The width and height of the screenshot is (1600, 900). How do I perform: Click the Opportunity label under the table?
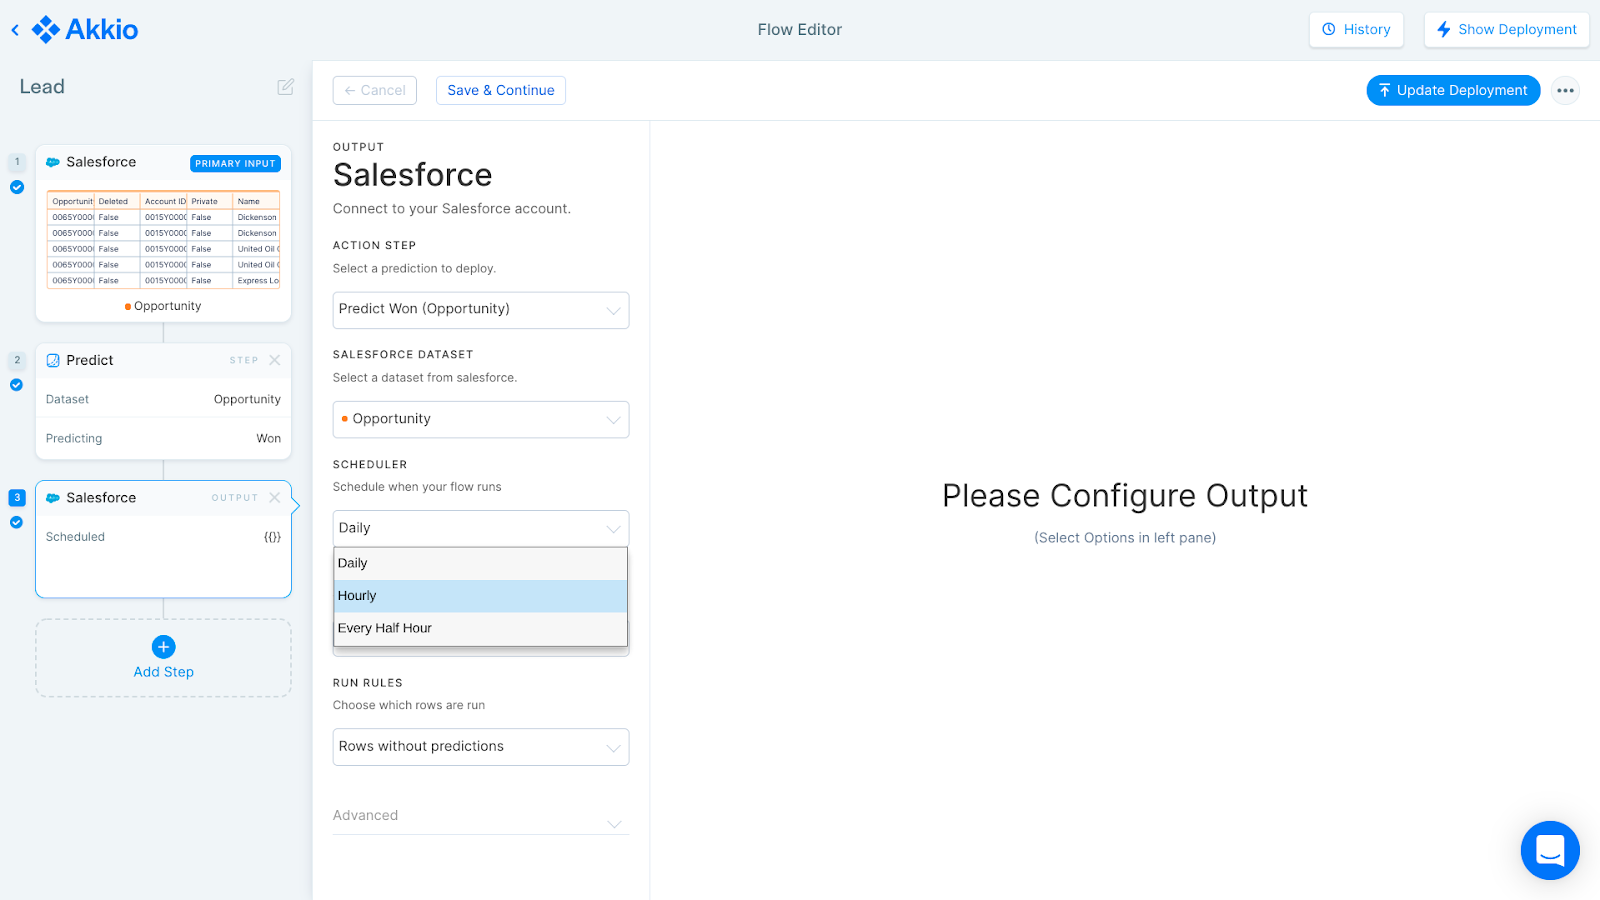(x=167, y=306)
